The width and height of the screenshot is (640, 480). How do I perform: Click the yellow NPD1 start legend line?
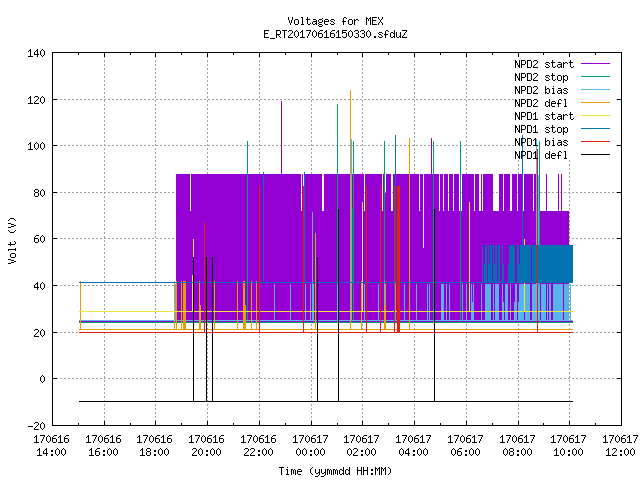(596, 116)
